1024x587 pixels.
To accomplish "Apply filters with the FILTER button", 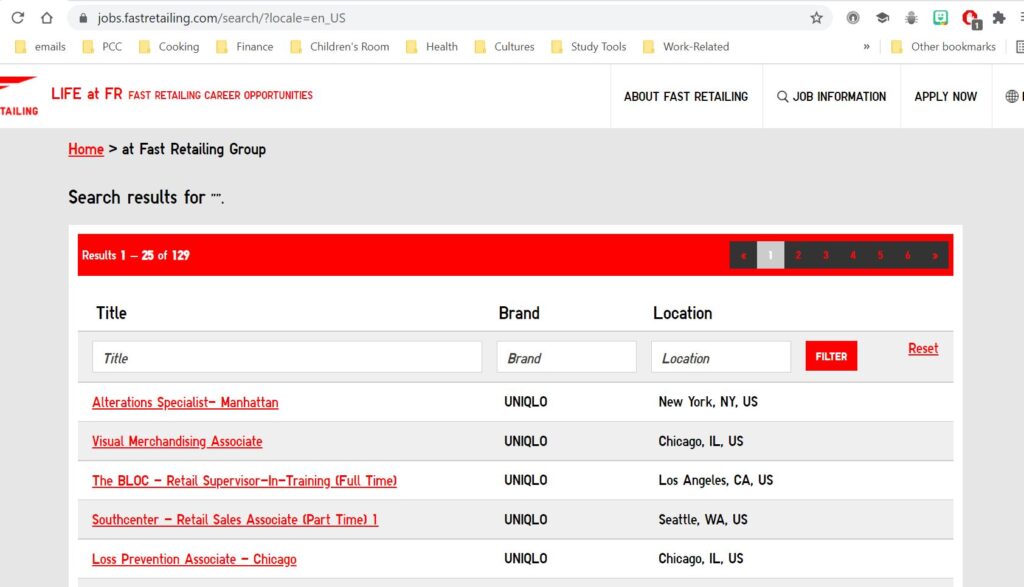I will [x=831, y=356].
